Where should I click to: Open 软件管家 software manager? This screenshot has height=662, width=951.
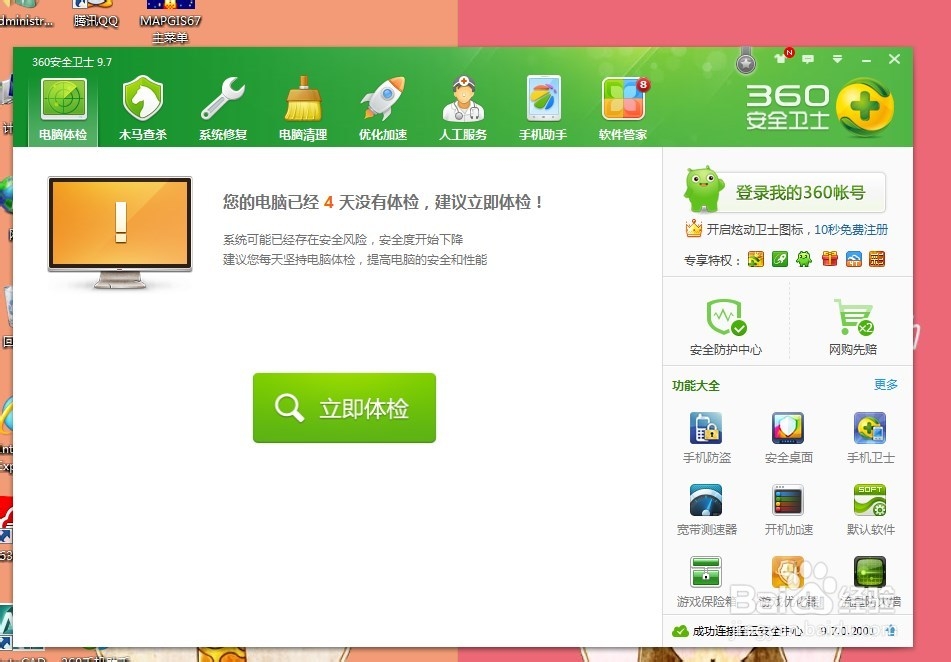(623, 110)
